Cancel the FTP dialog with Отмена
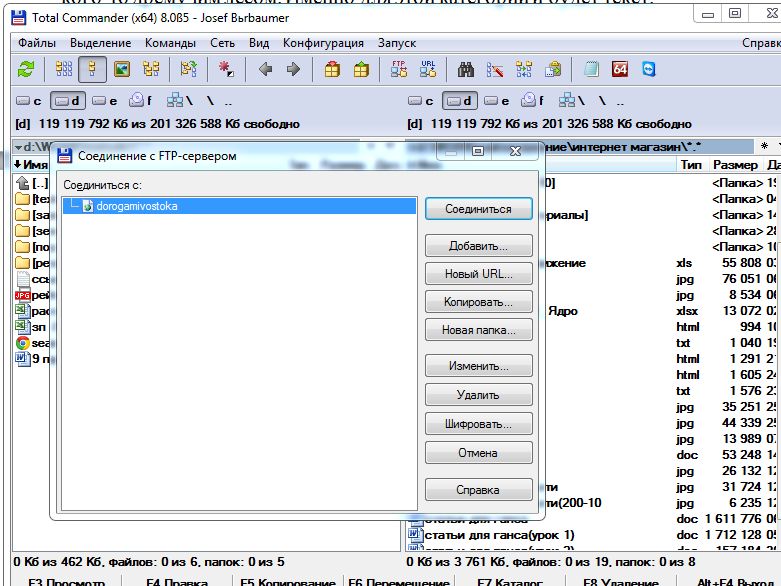The image size is (781, 586). point(479,453)
